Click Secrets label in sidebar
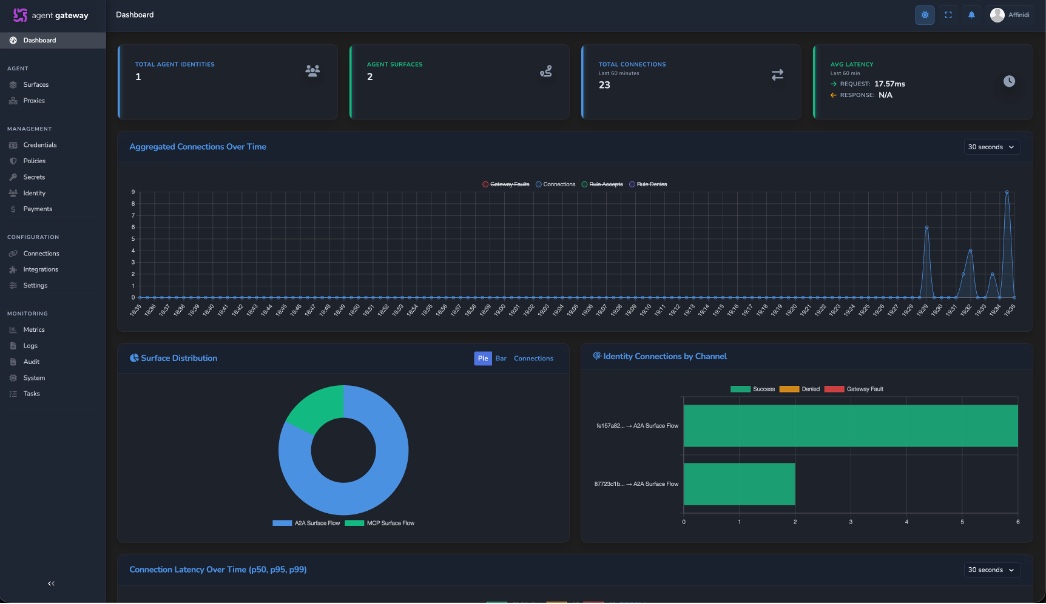The width and height of the screenshot is (1046, 604). point(34,177)
